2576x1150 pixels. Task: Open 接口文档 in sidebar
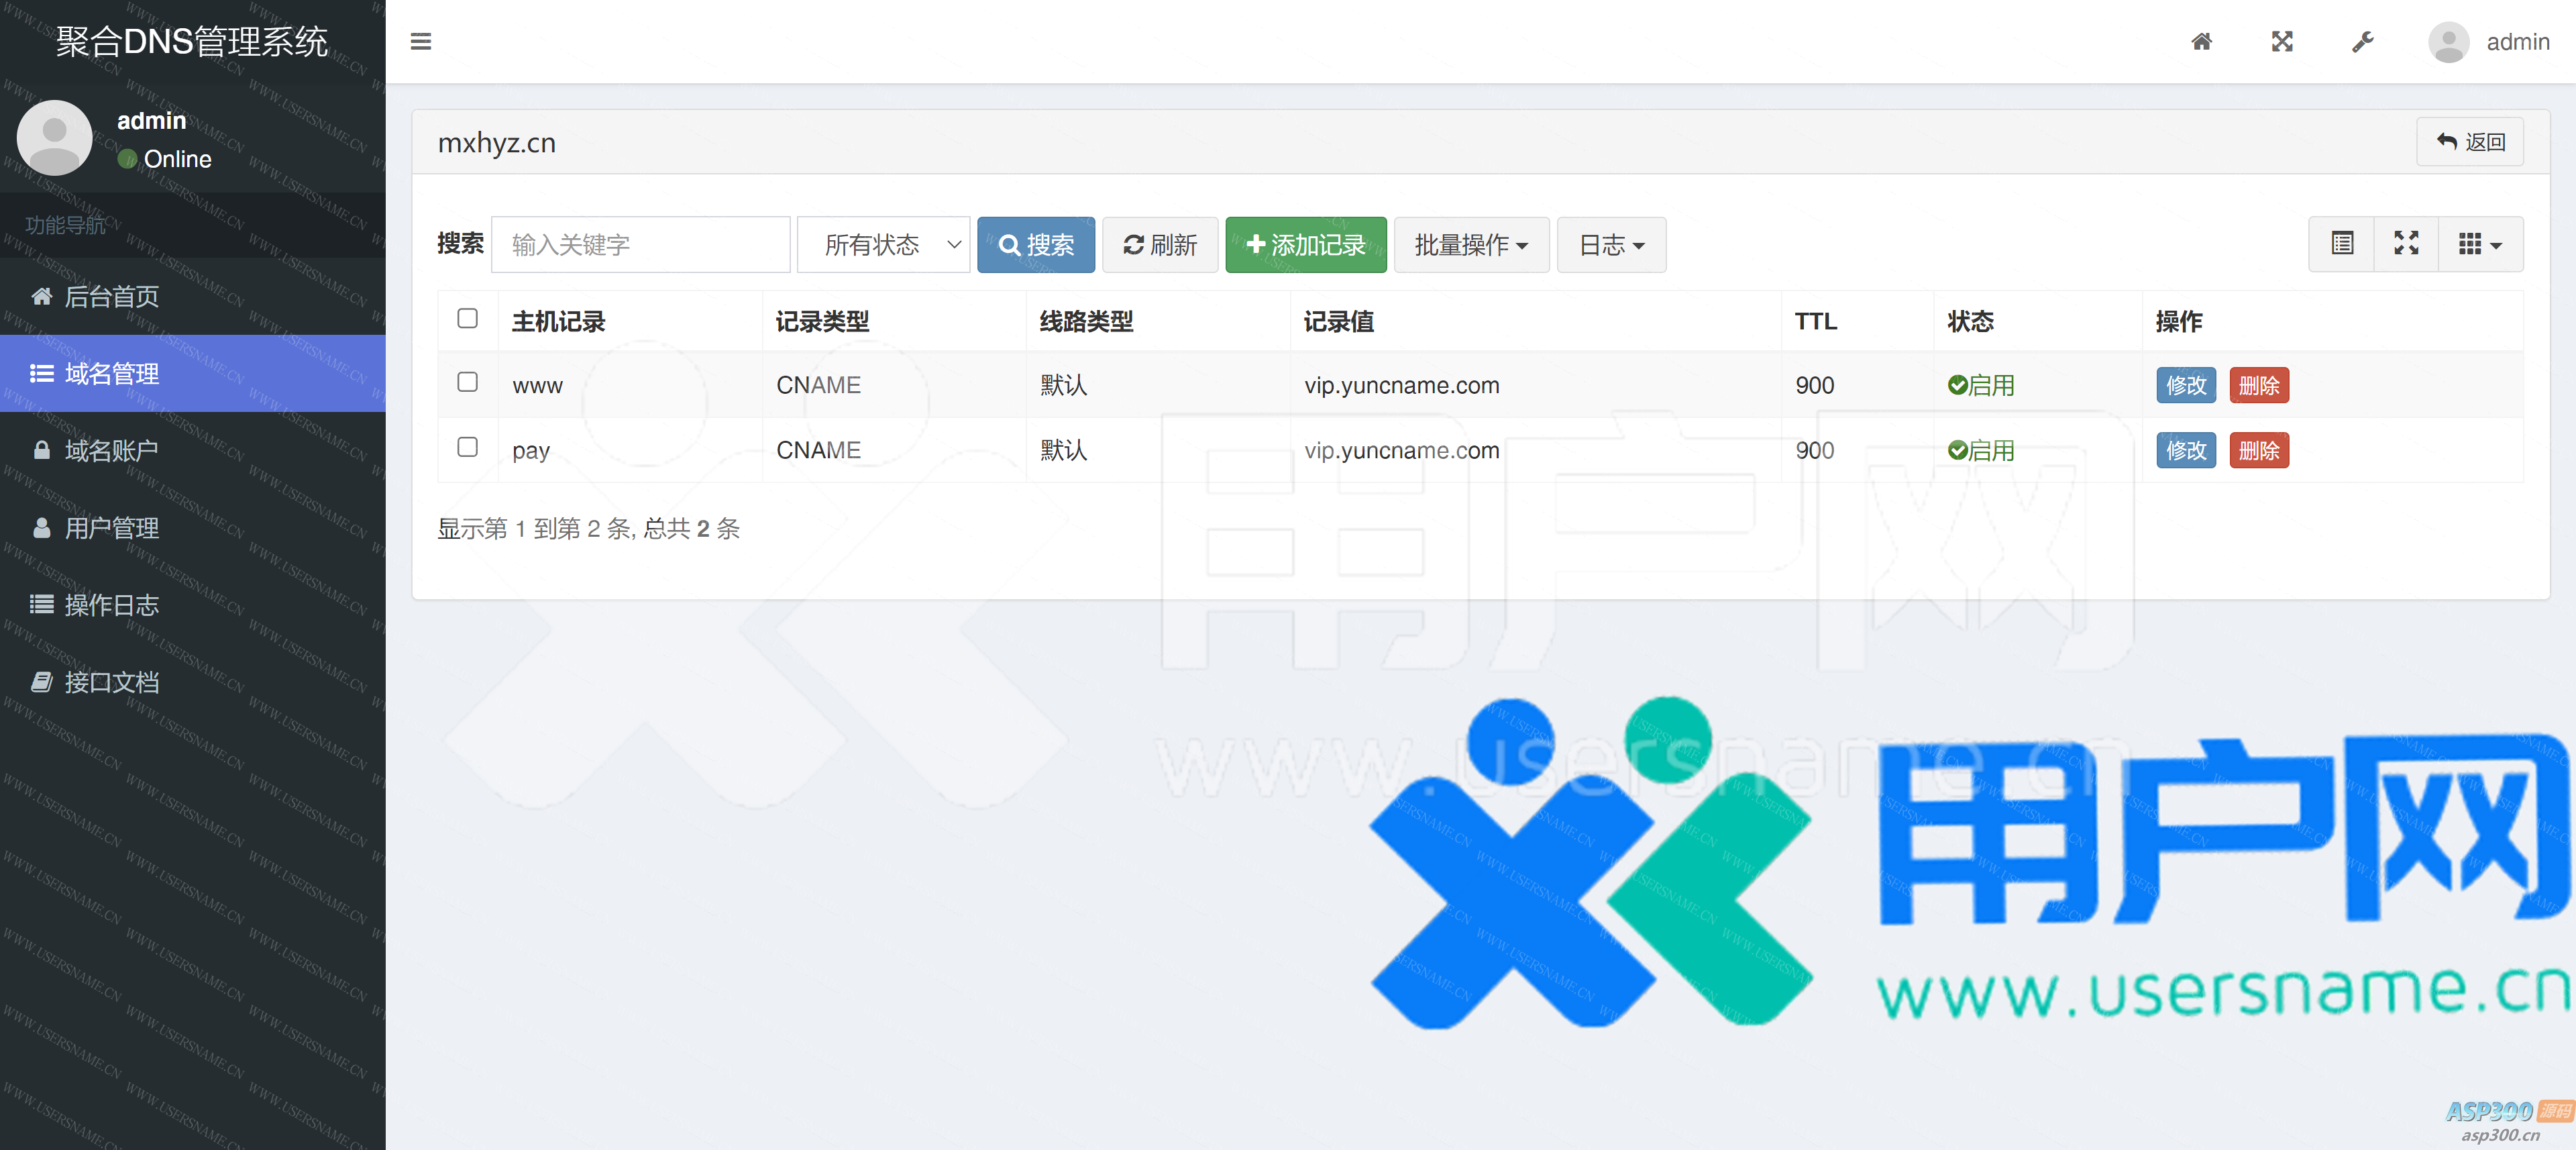click(x=193, y=681)
